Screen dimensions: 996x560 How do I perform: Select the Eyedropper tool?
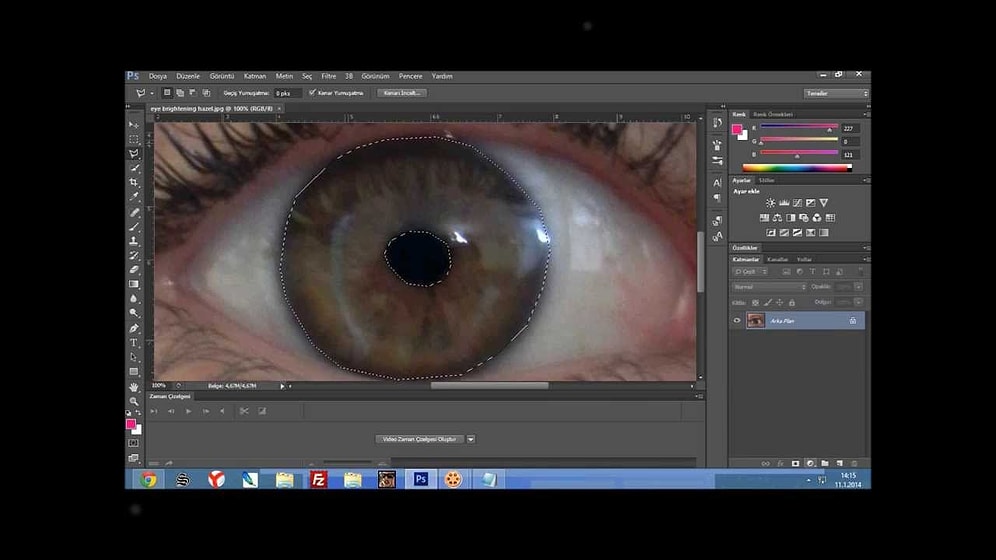(133, 197)
